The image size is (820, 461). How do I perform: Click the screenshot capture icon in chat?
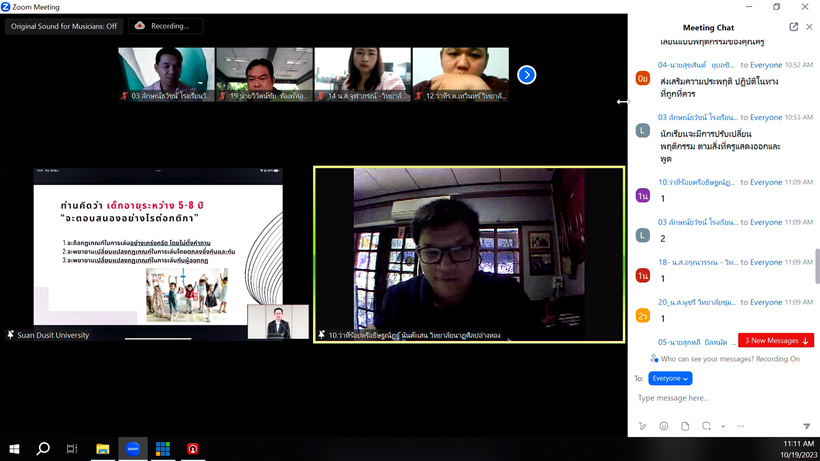click(706, 426)
